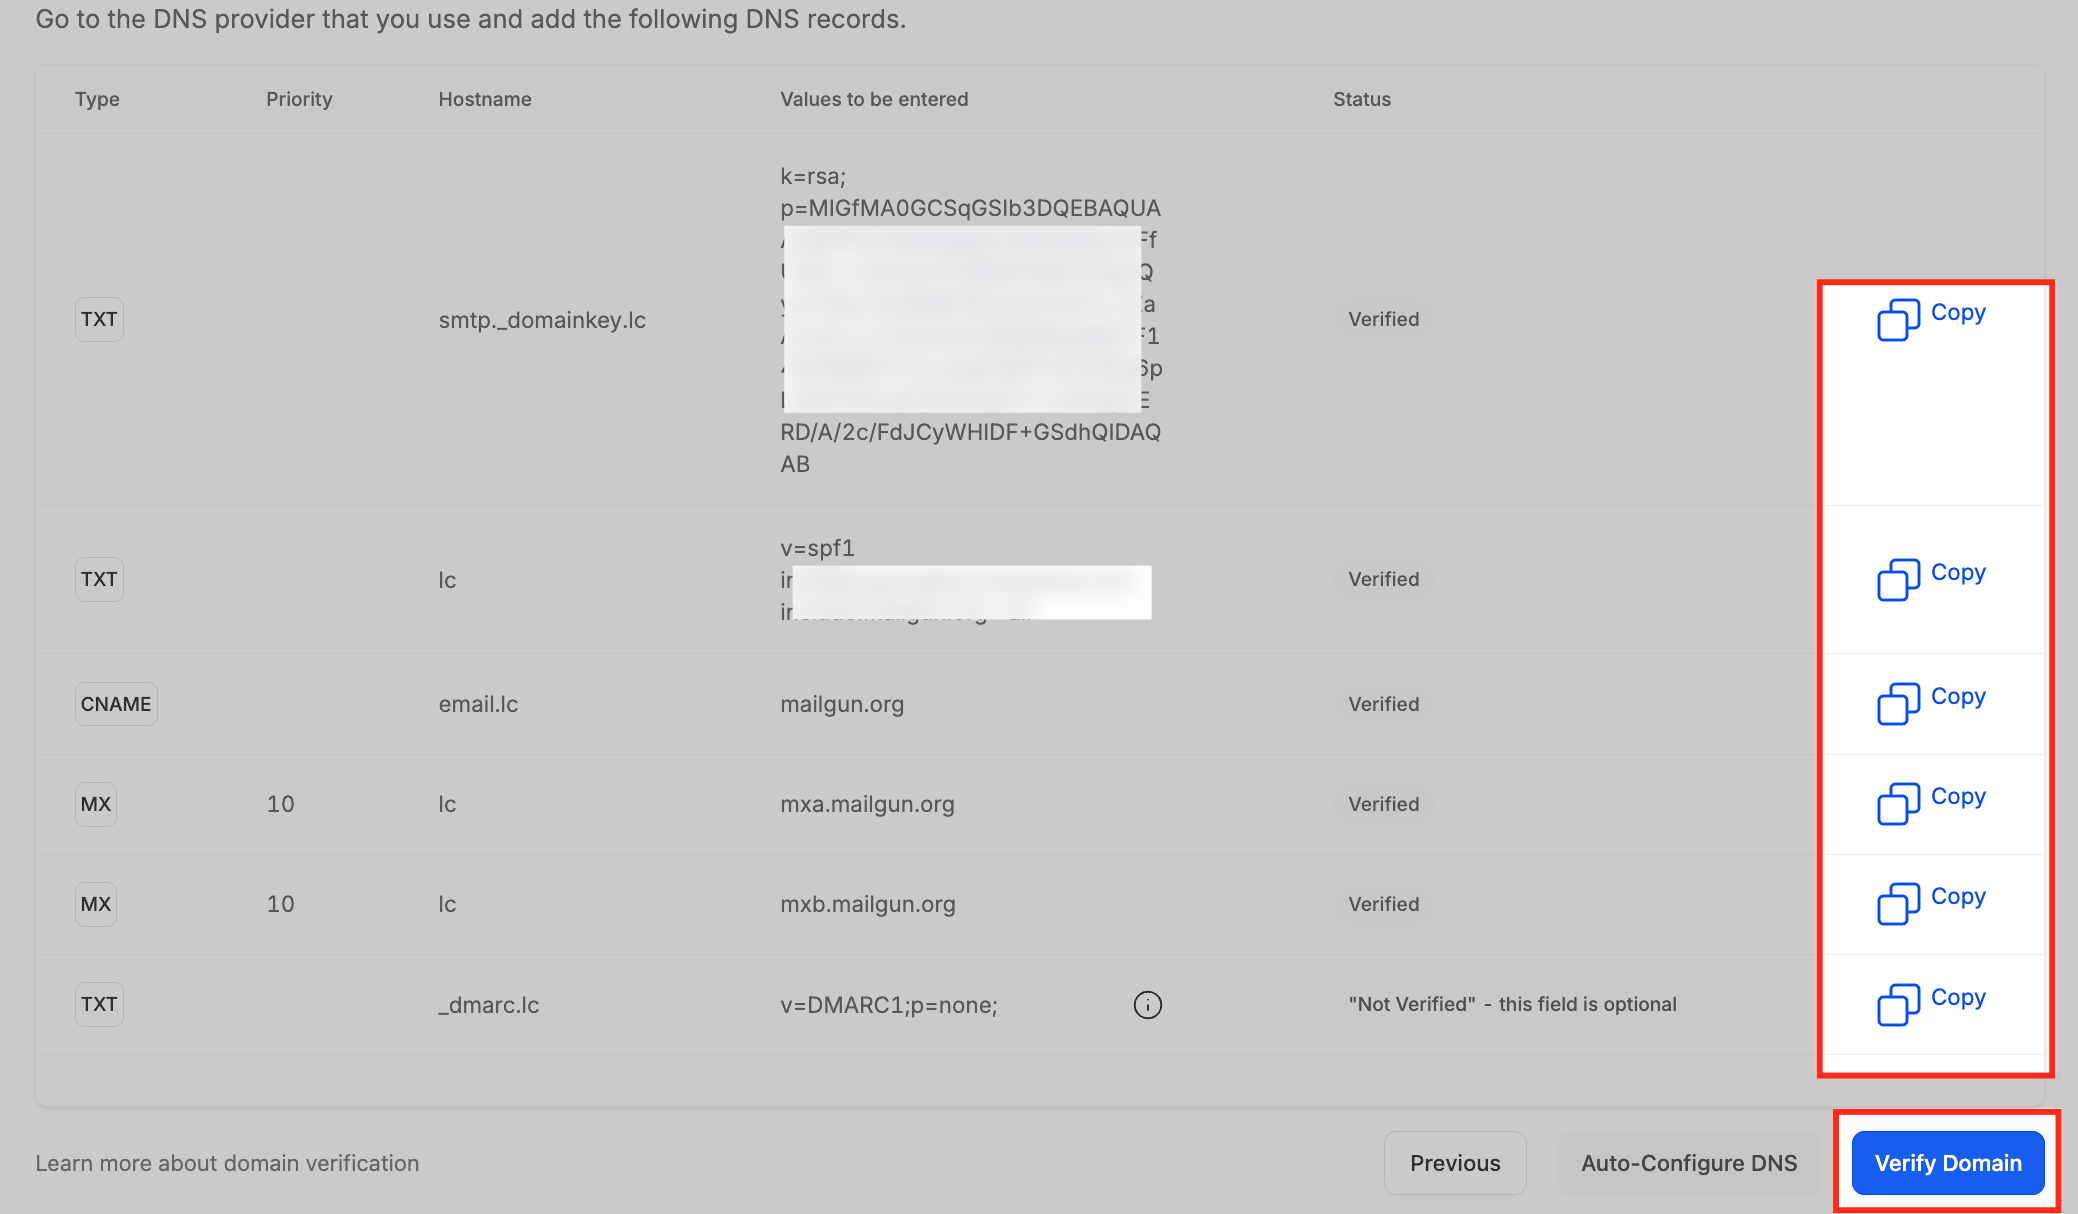Open the info icon beside the DMARC value
The width and height of the screenshot is (2078, 1214).
point(1147,1005)
